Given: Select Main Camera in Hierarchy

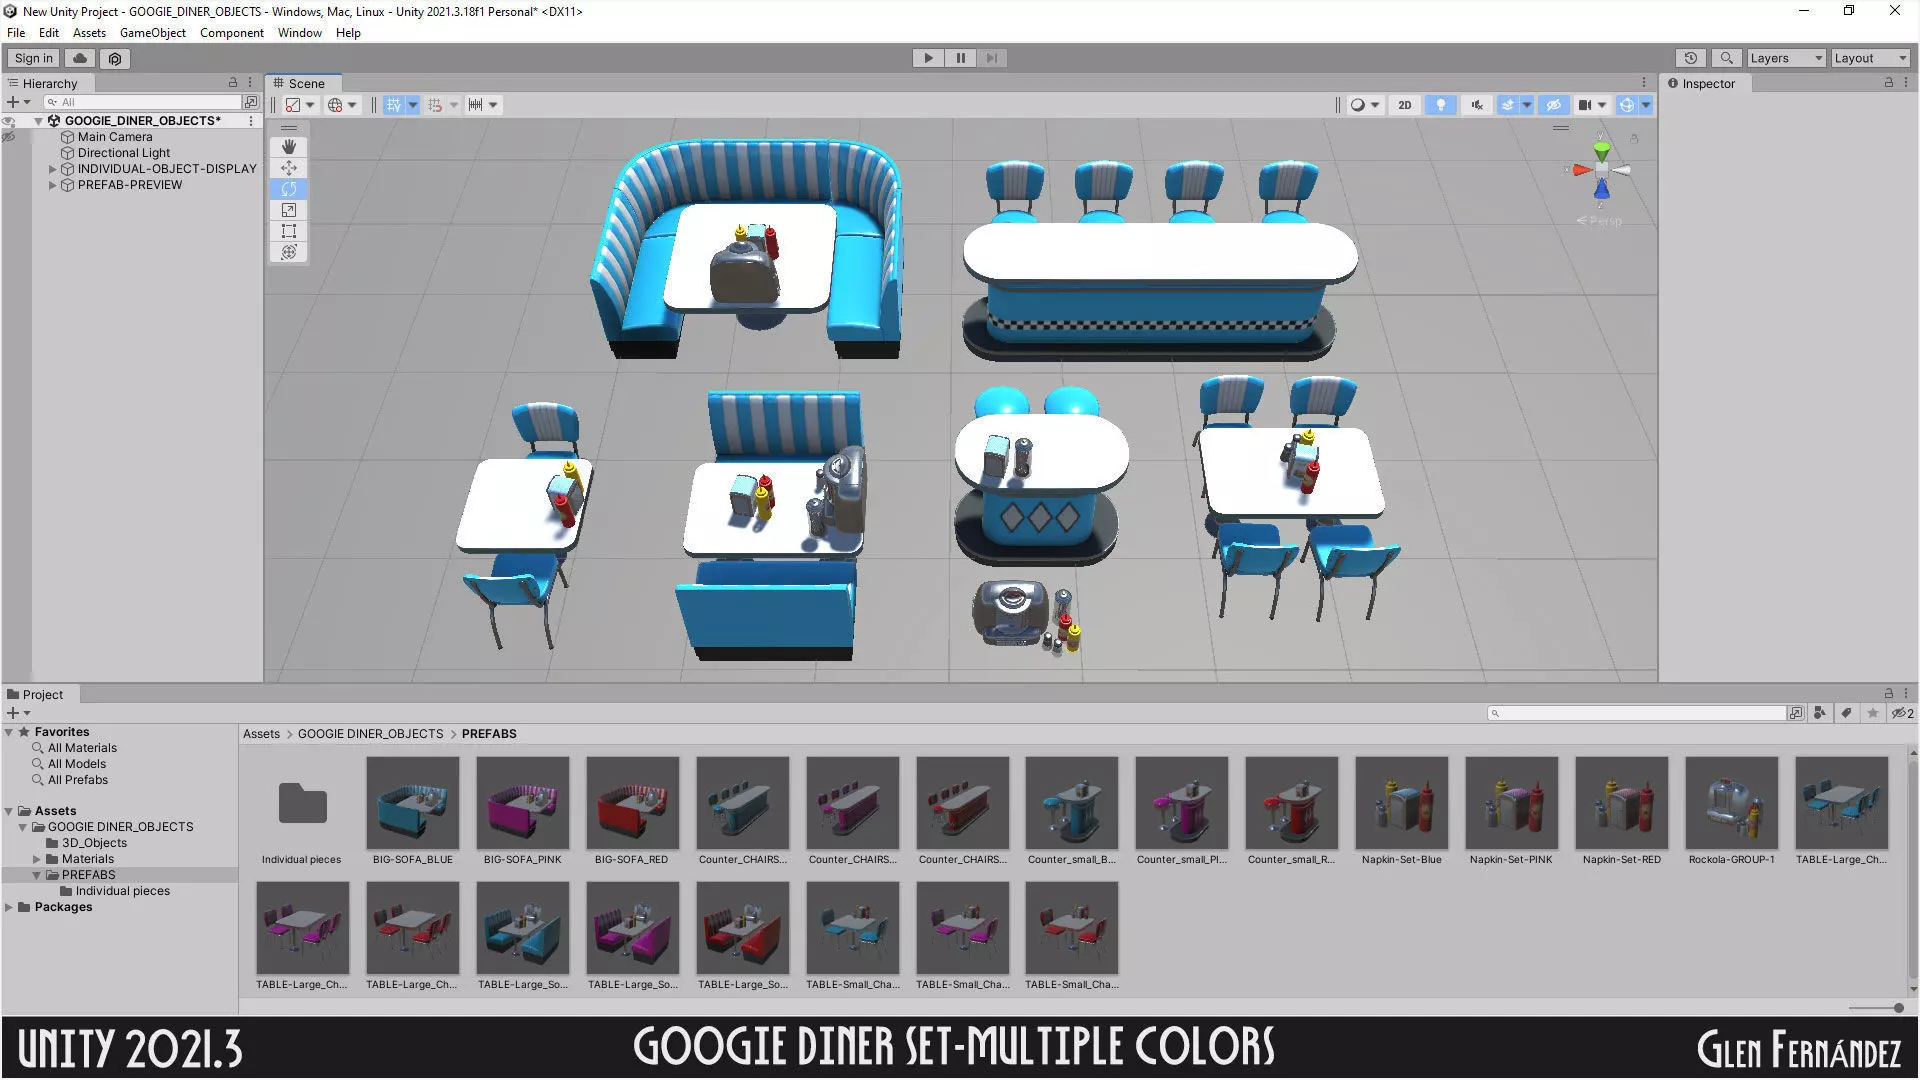Looking at the screenshot, I should [115, 137].
